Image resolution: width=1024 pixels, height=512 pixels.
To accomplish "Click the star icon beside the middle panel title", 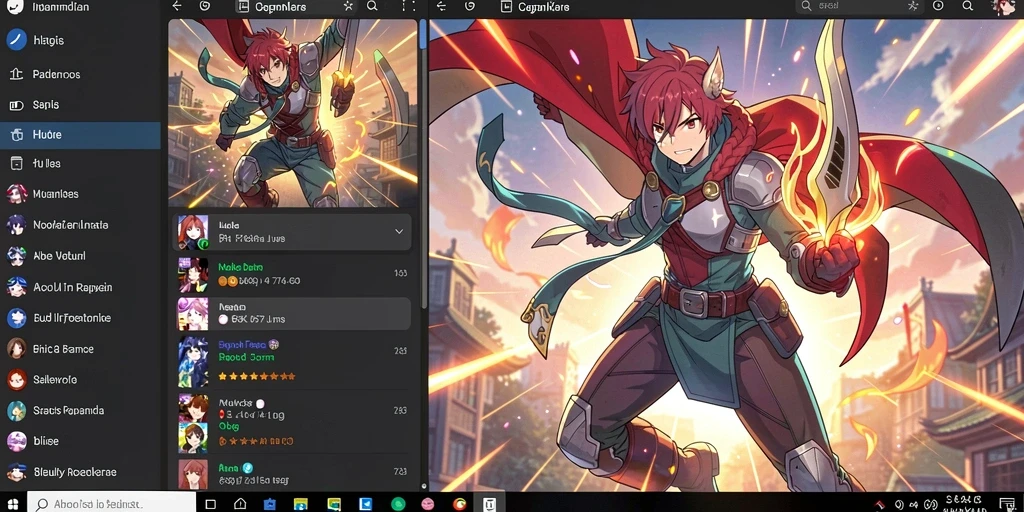I will click(348, 7).
